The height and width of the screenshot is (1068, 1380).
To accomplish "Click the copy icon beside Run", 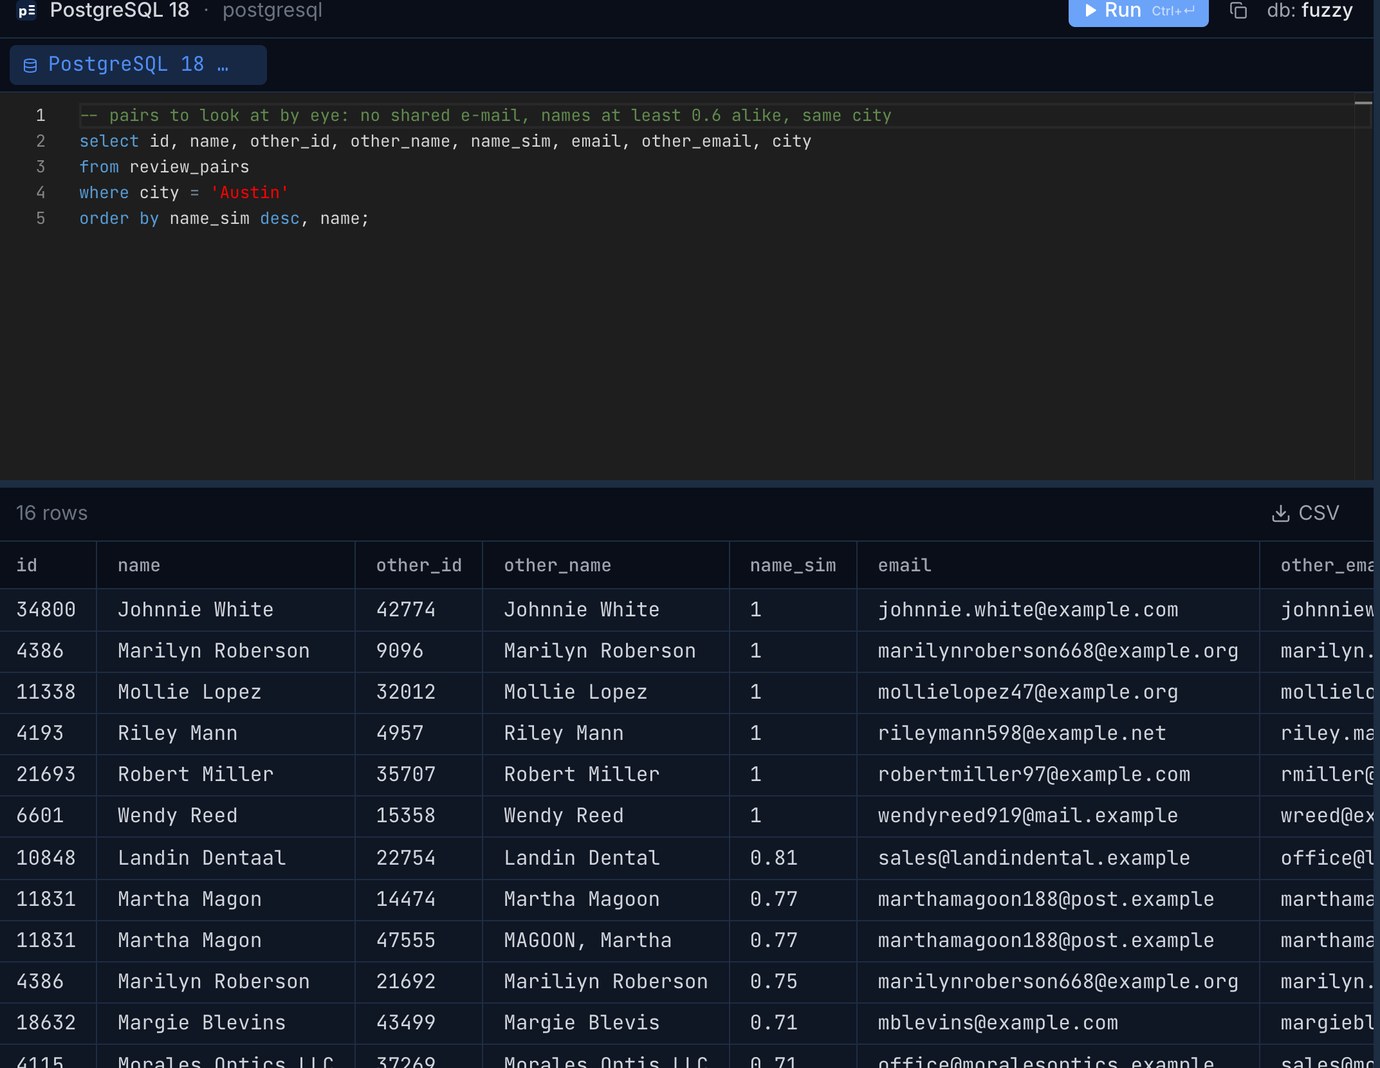I will (x=1238, y=11).
